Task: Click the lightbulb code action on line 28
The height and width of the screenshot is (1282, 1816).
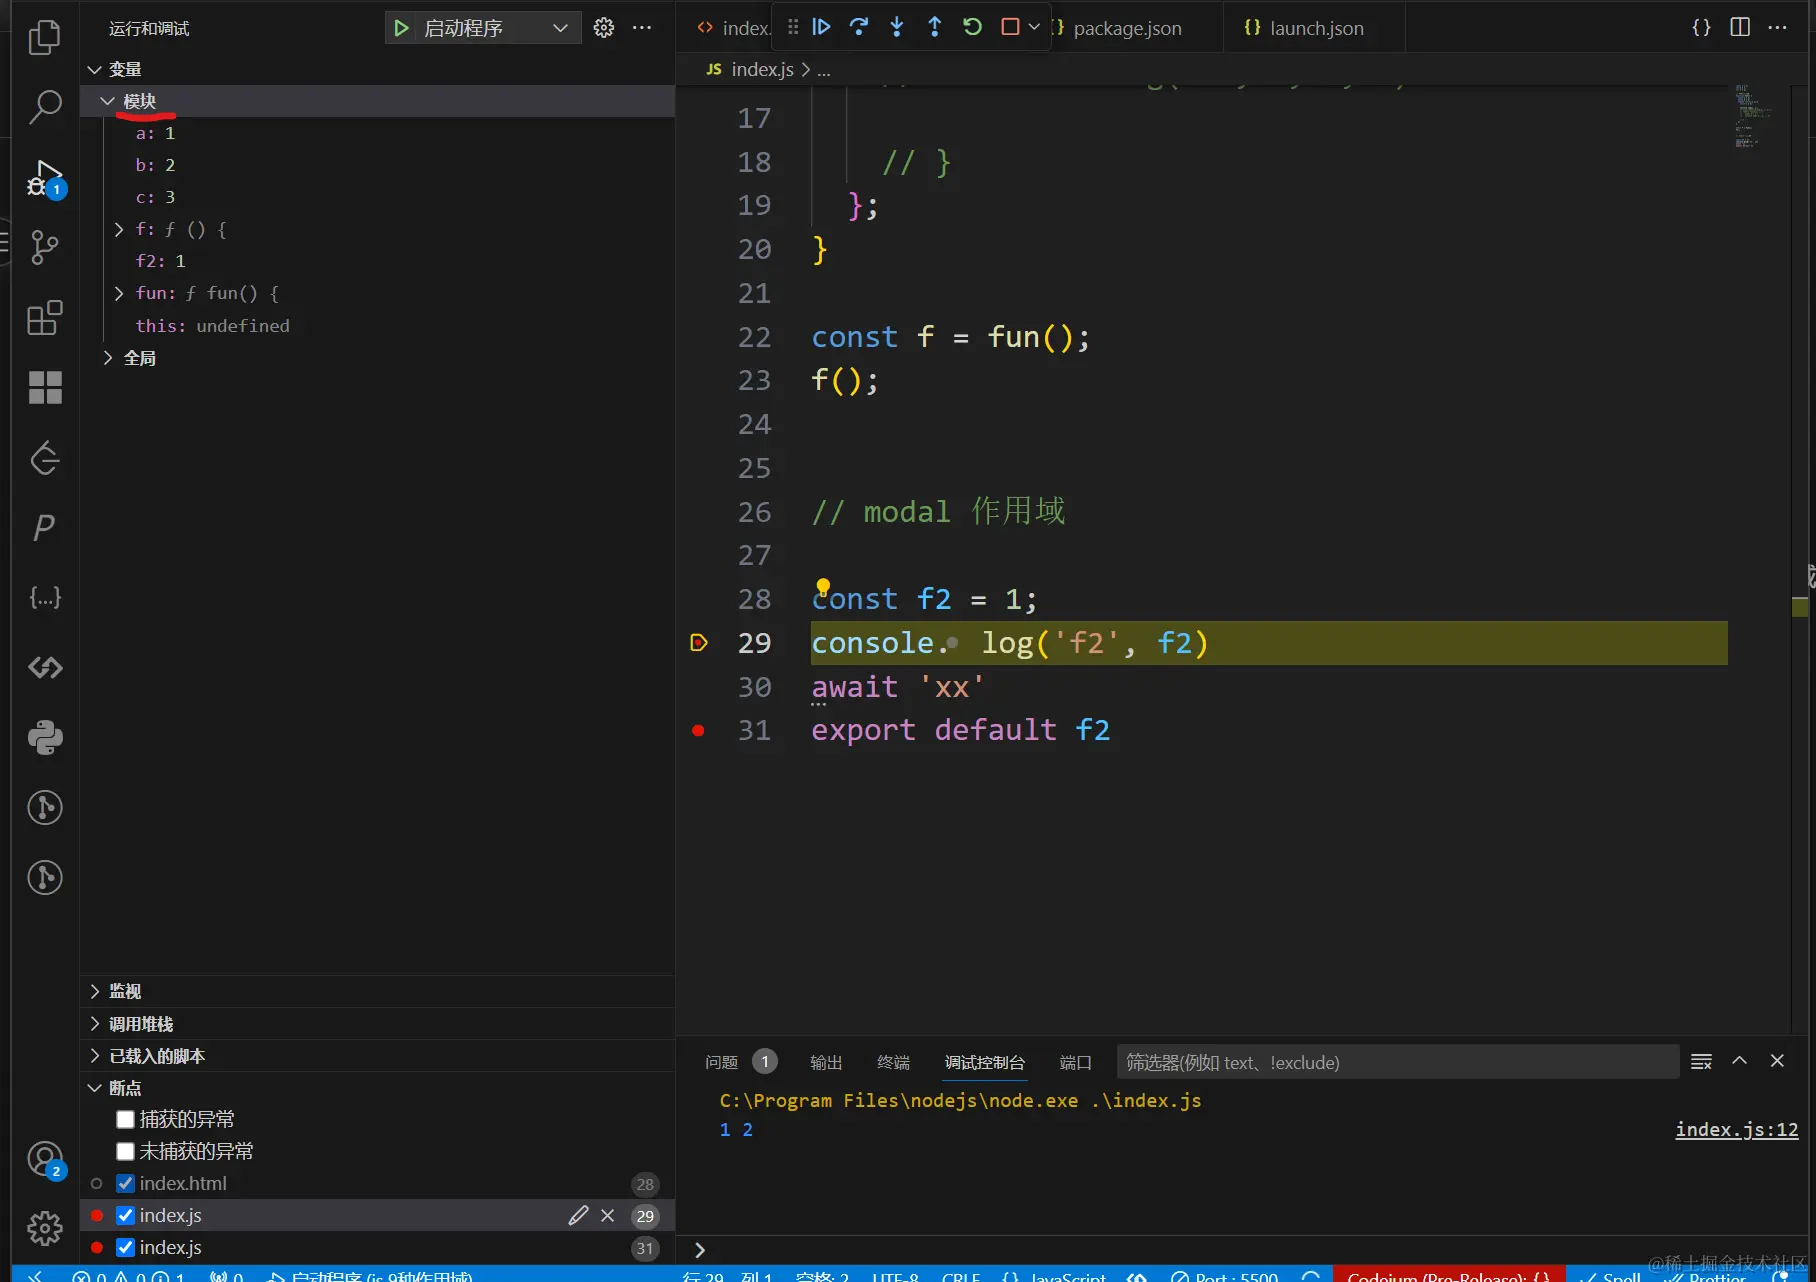Action: 823,587
